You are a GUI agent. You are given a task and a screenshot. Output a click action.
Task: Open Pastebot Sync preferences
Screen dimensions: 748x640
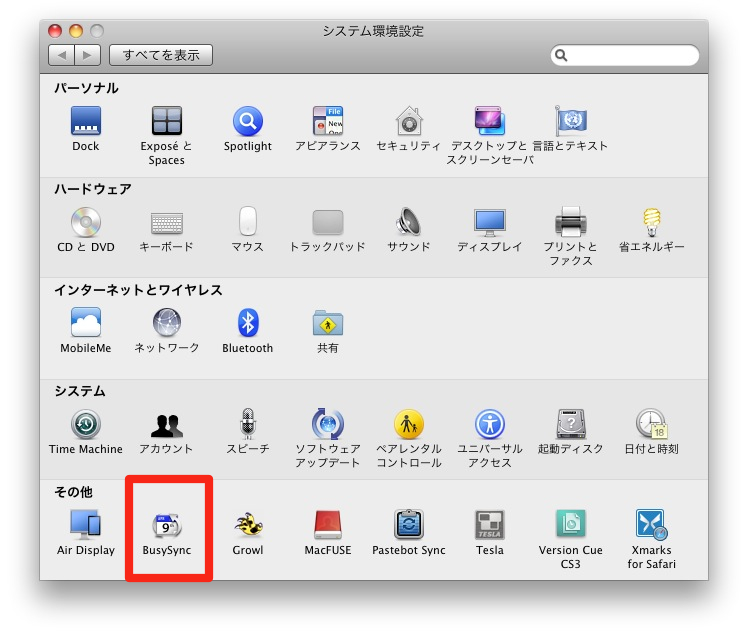coord(408,525)
